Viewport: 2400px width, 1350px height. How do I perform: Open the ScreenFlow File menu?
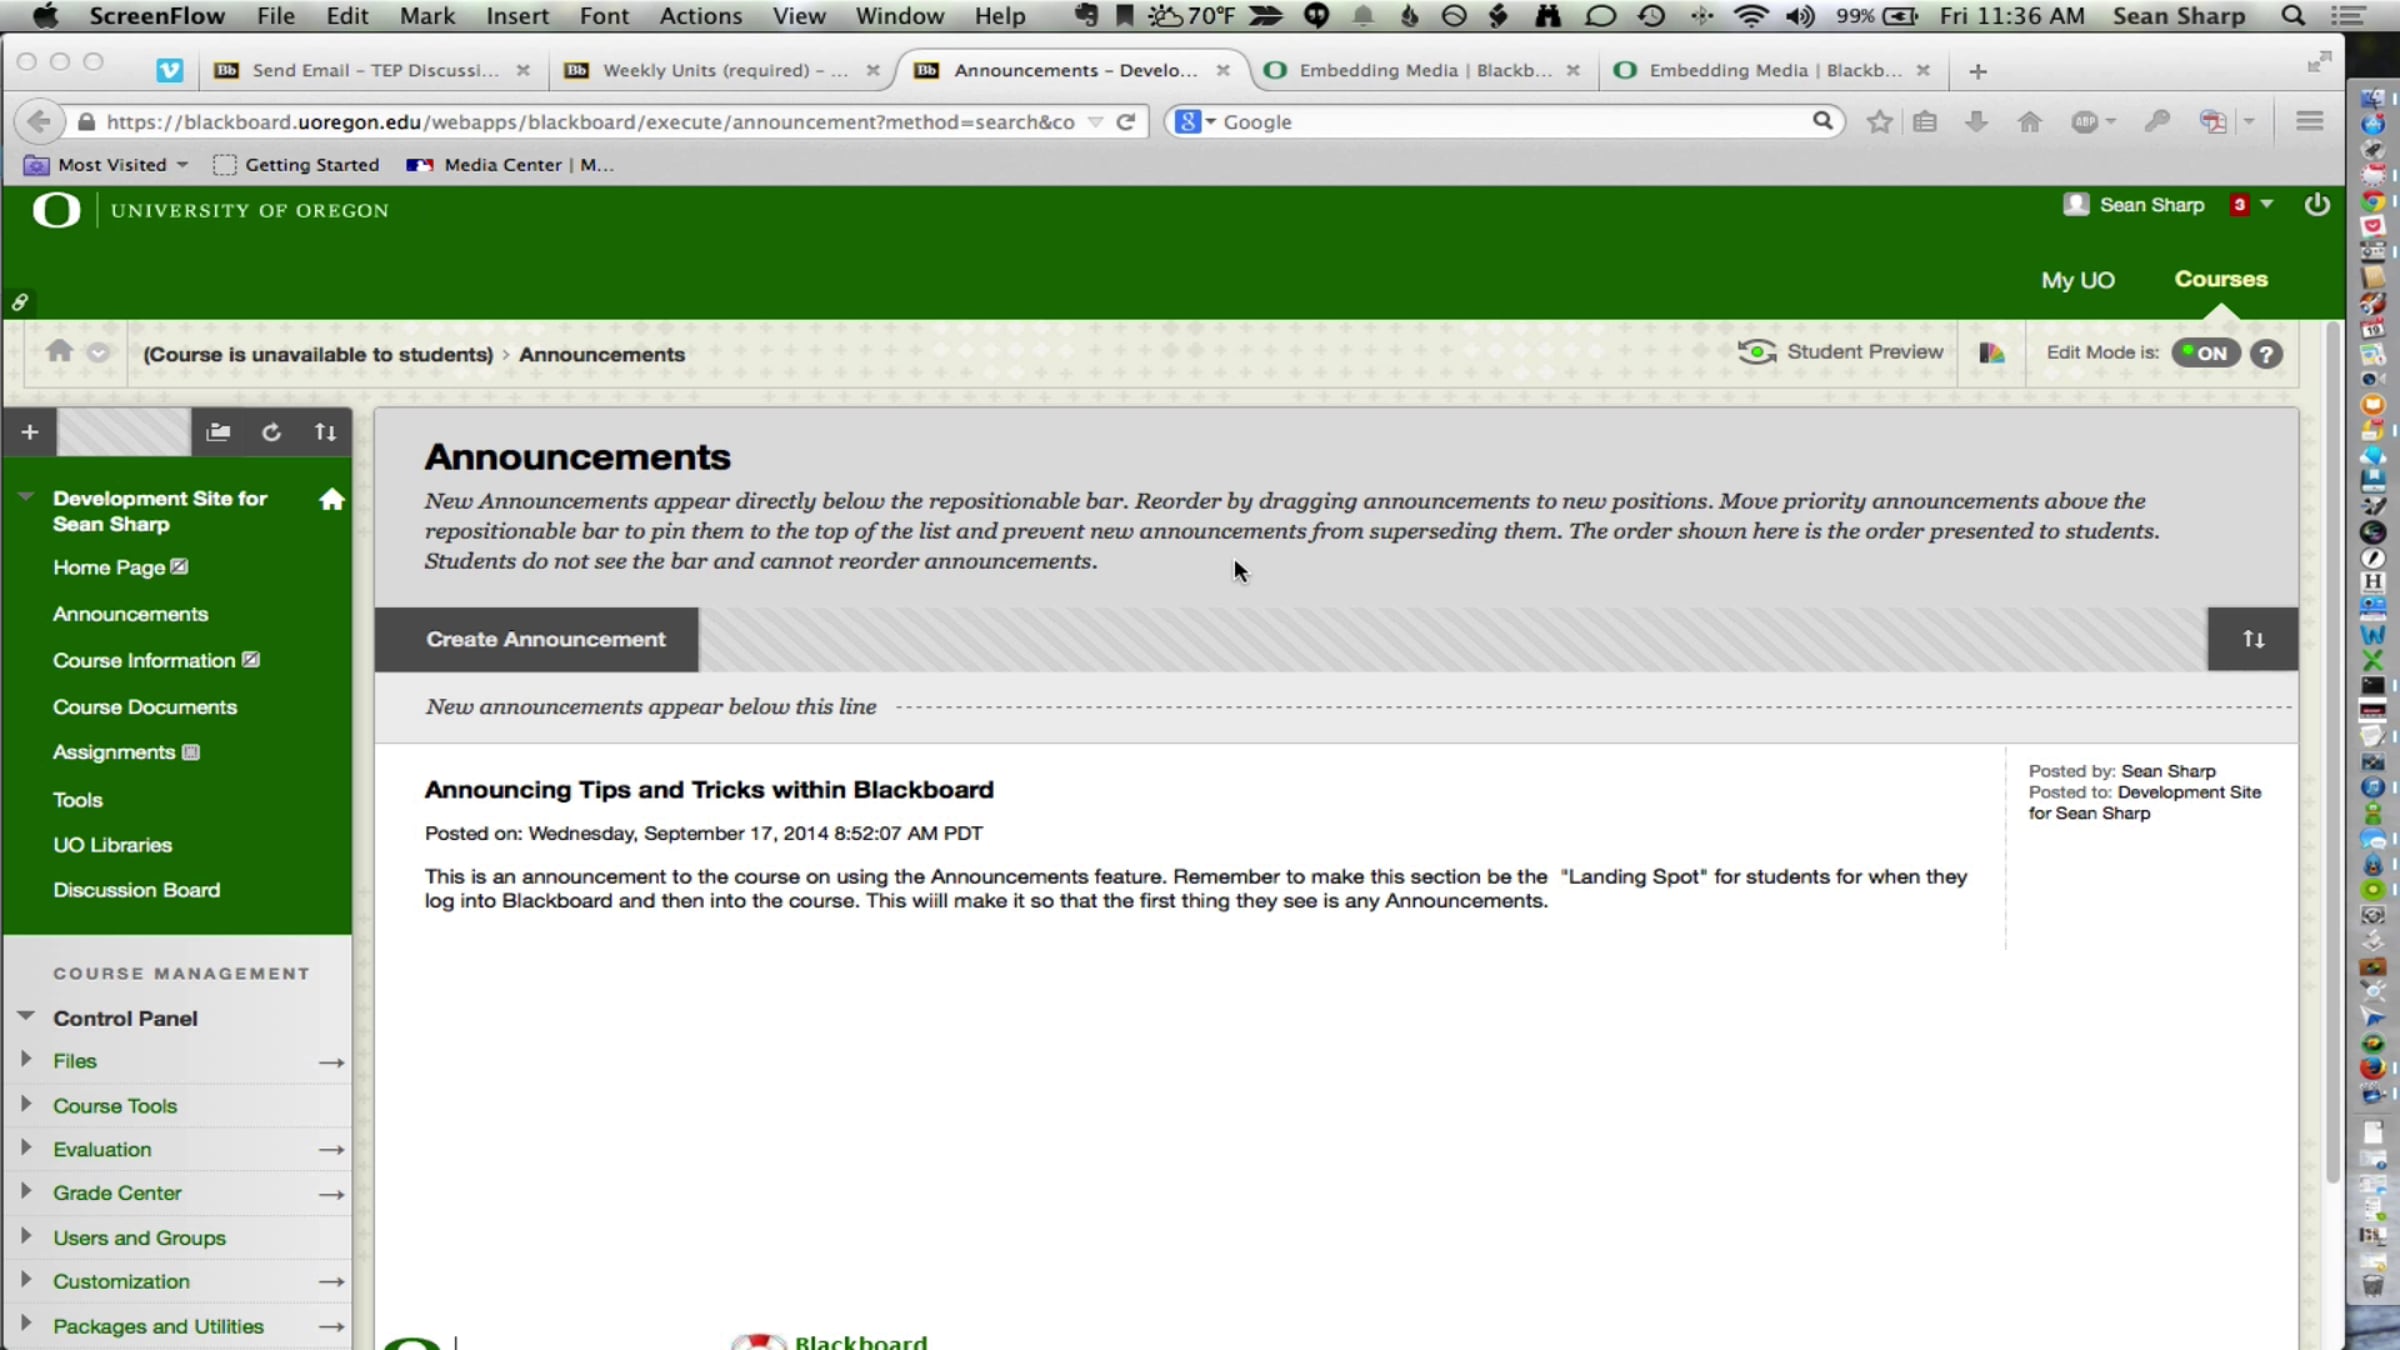click(x=275, y=16)
